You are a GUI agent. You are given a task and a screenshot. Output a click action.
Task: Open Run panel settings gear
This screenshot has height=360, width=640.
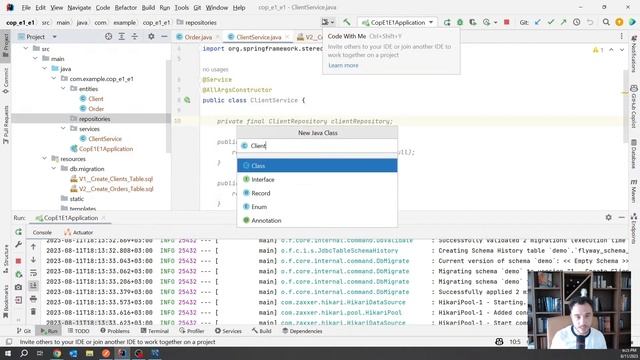click(x=609, y=218)
